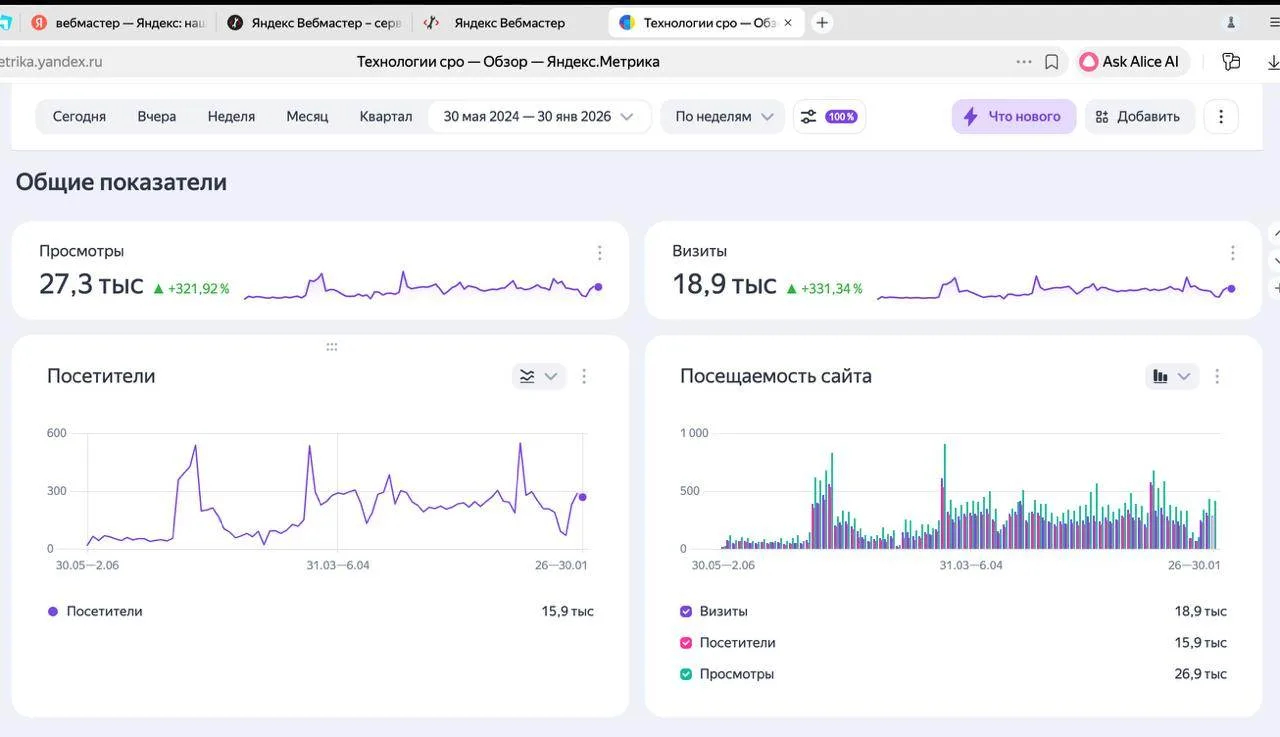Viewport: 1280px width, 737px height.
Task: Open the Что нового panel
Action: click(1014, 116)
